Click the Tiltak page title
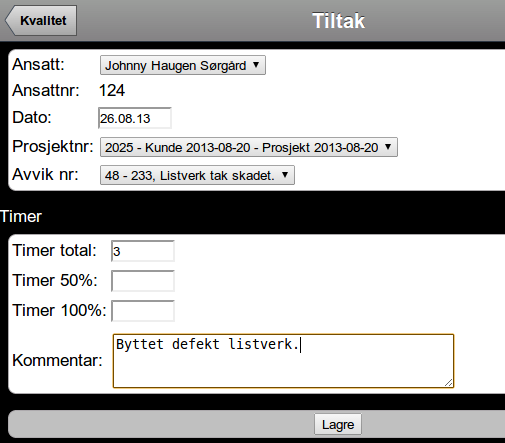 338,21
